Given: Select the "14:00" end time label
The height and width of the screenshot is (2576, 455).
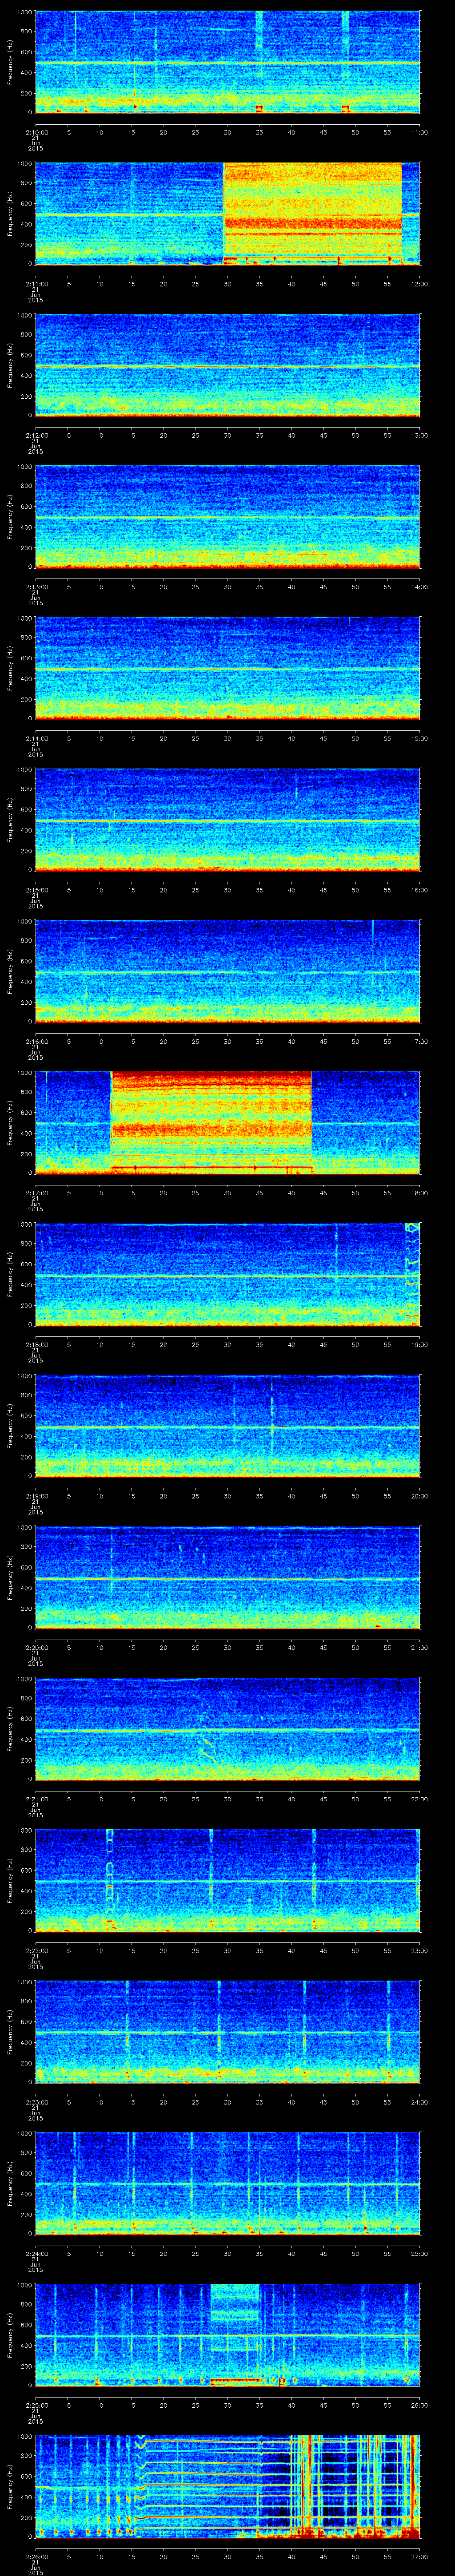Looking at the screenshot, I should tap(420, 586).
